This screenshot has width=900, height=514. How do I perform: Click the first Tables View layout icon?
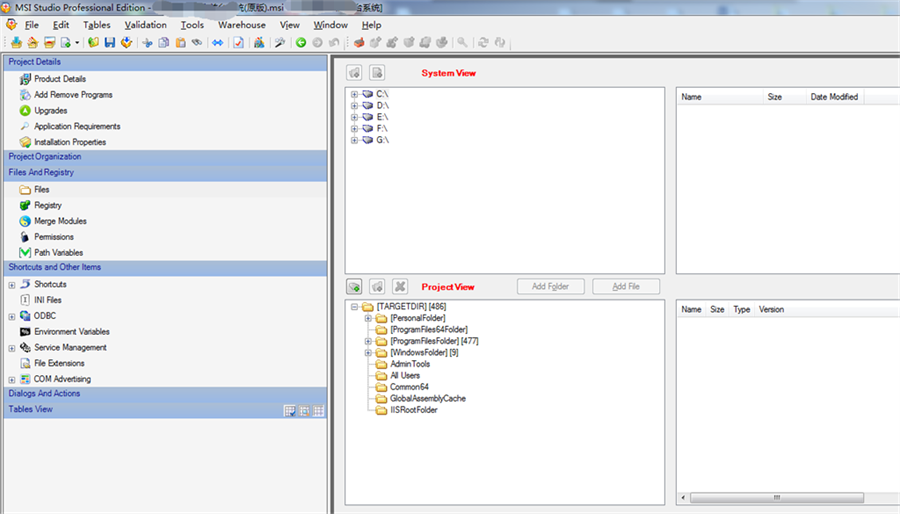tap(290, 410)
